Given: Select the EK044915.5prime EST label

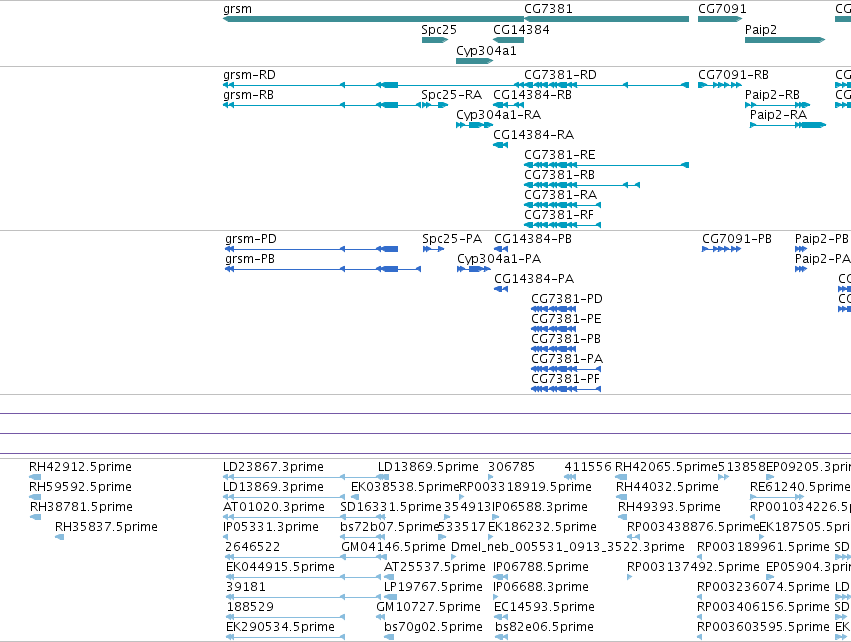Looking at the screenshot, I should 281,567.
